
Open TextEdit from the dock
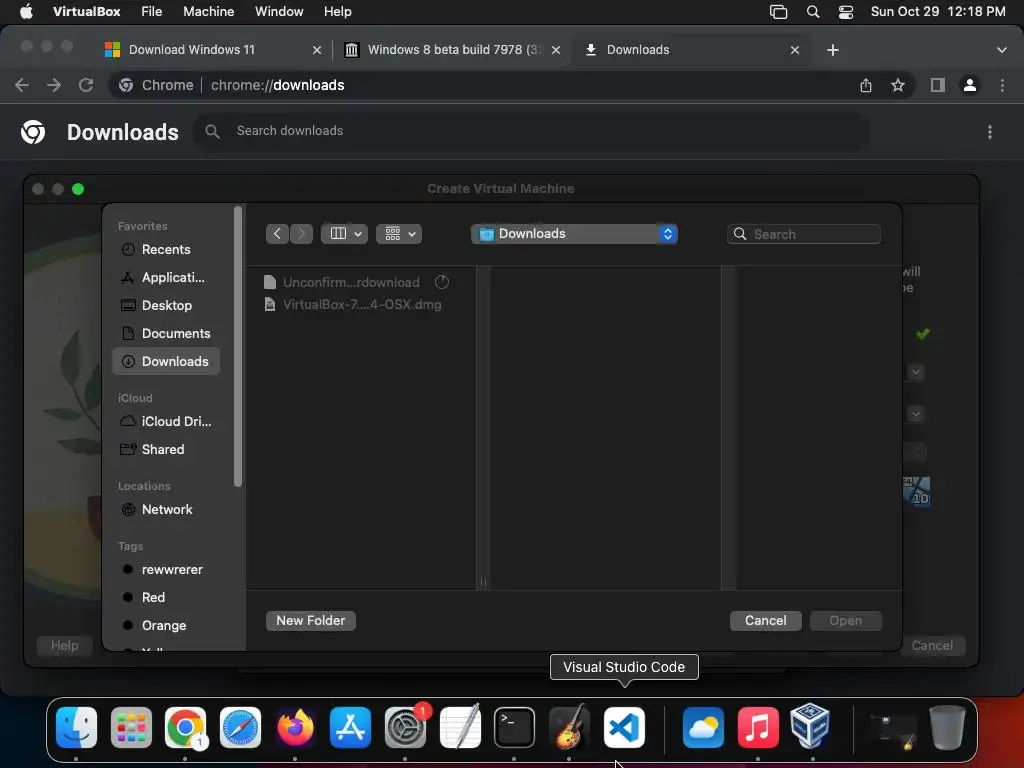click(x=460, y=727)
